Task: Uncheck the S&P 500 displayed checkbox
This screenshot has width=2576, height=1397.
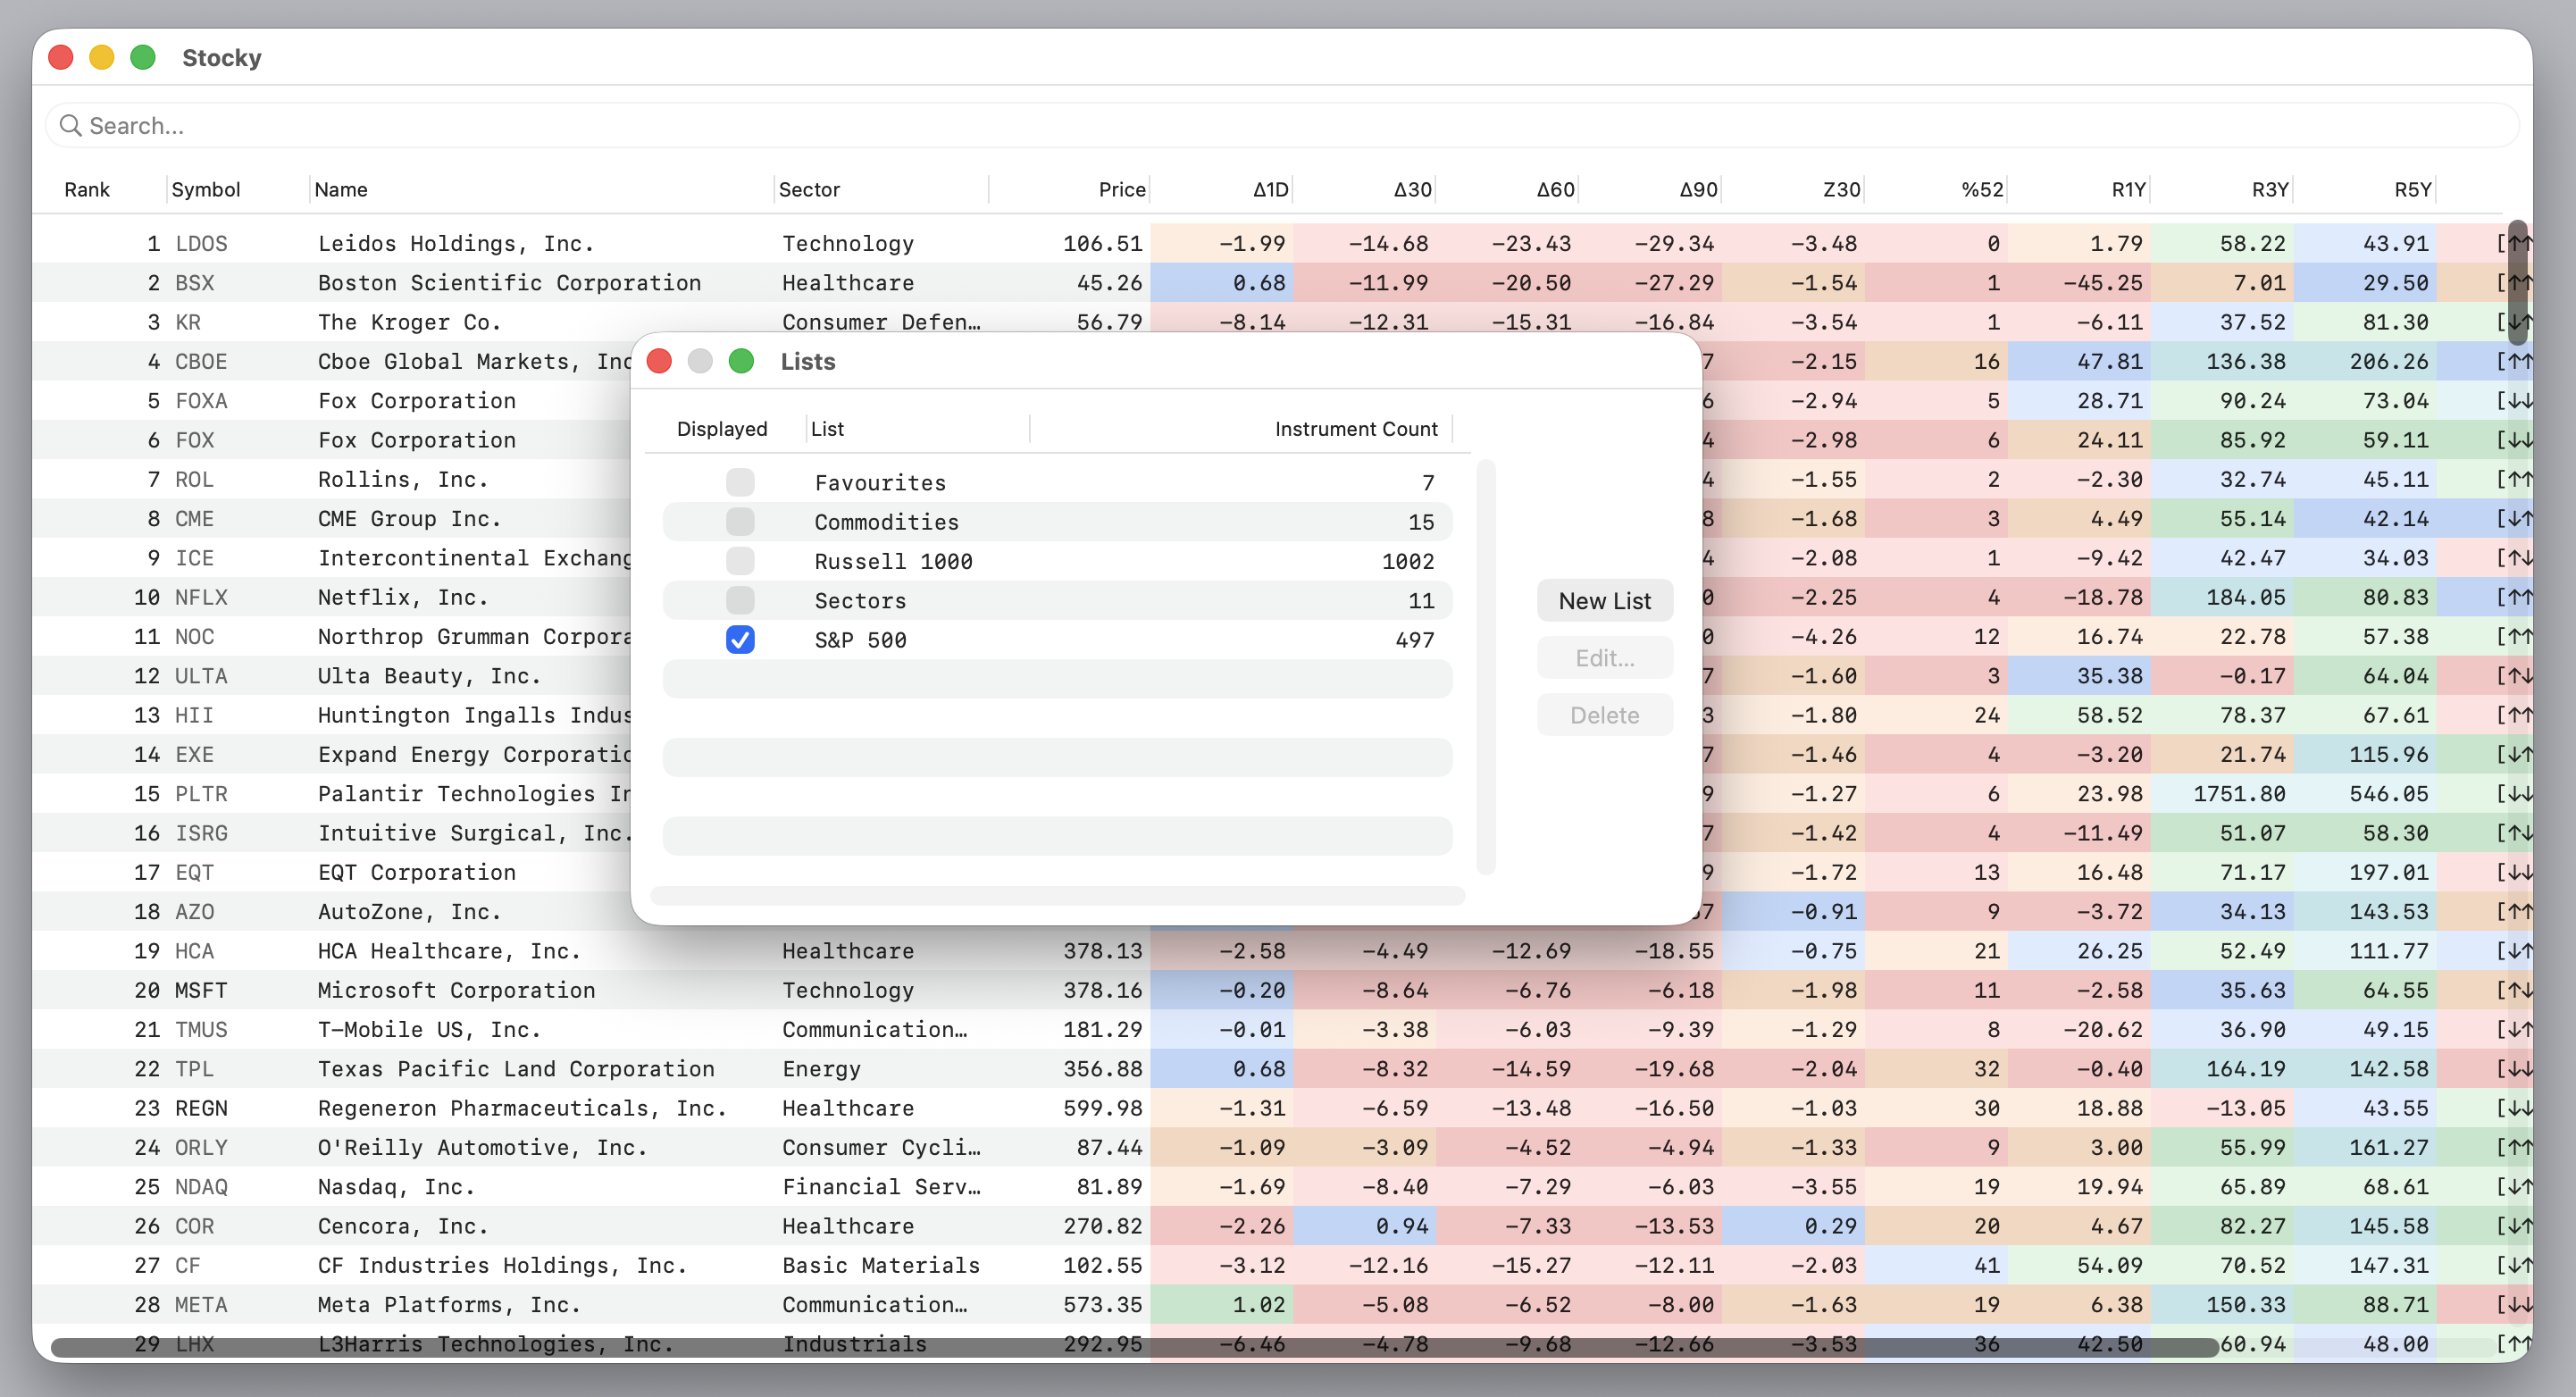Action: 740,639
